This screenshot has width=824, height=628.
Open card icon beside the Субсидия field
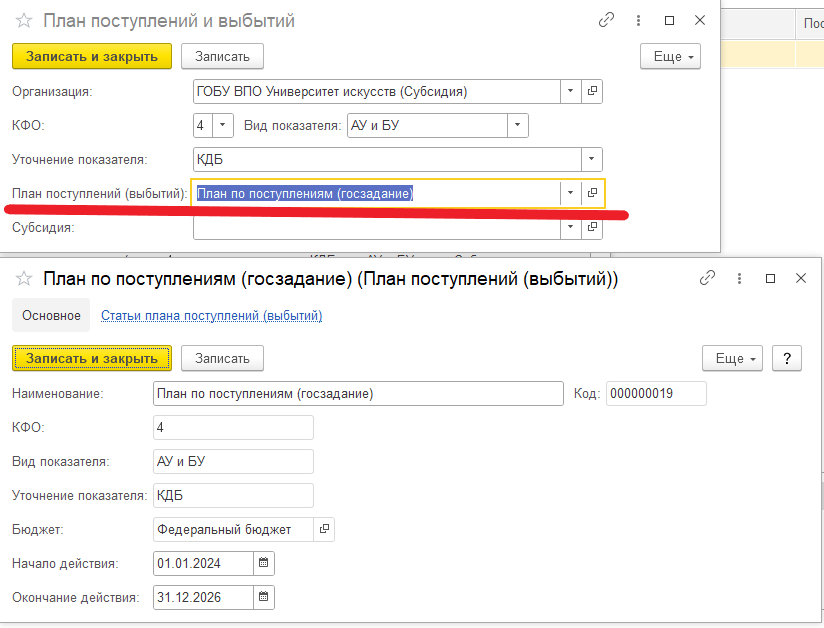(592, 227)
